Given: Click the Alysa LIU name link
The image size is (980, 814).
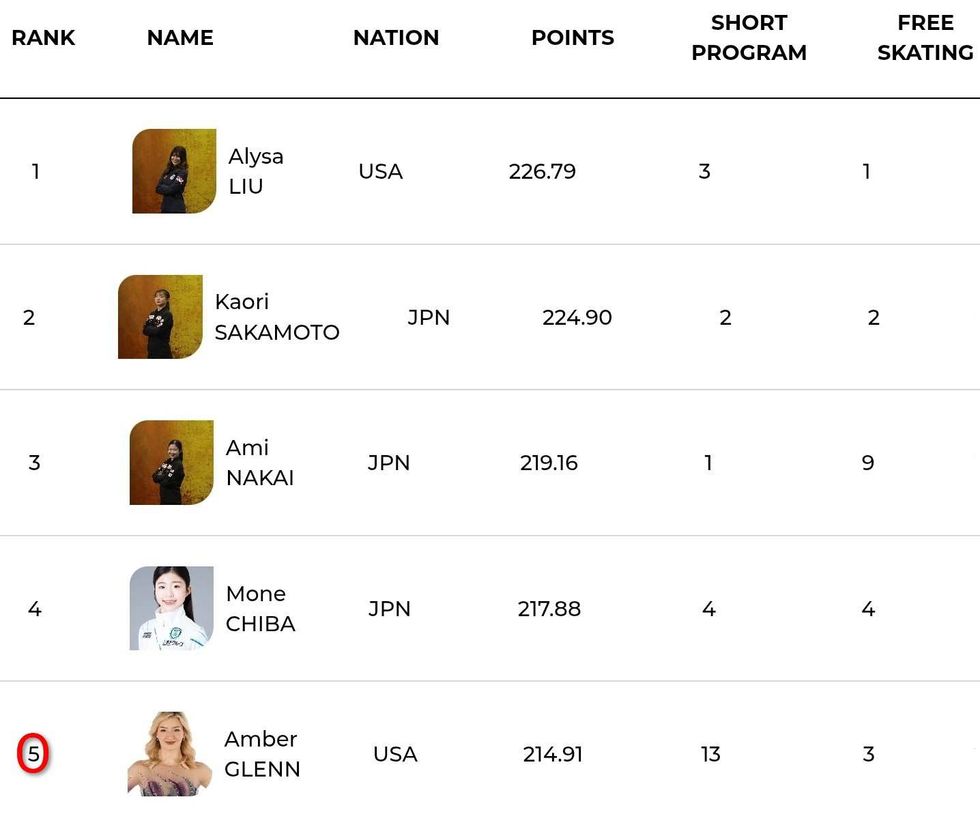Looking at the screenshot, I should [256, 171].
